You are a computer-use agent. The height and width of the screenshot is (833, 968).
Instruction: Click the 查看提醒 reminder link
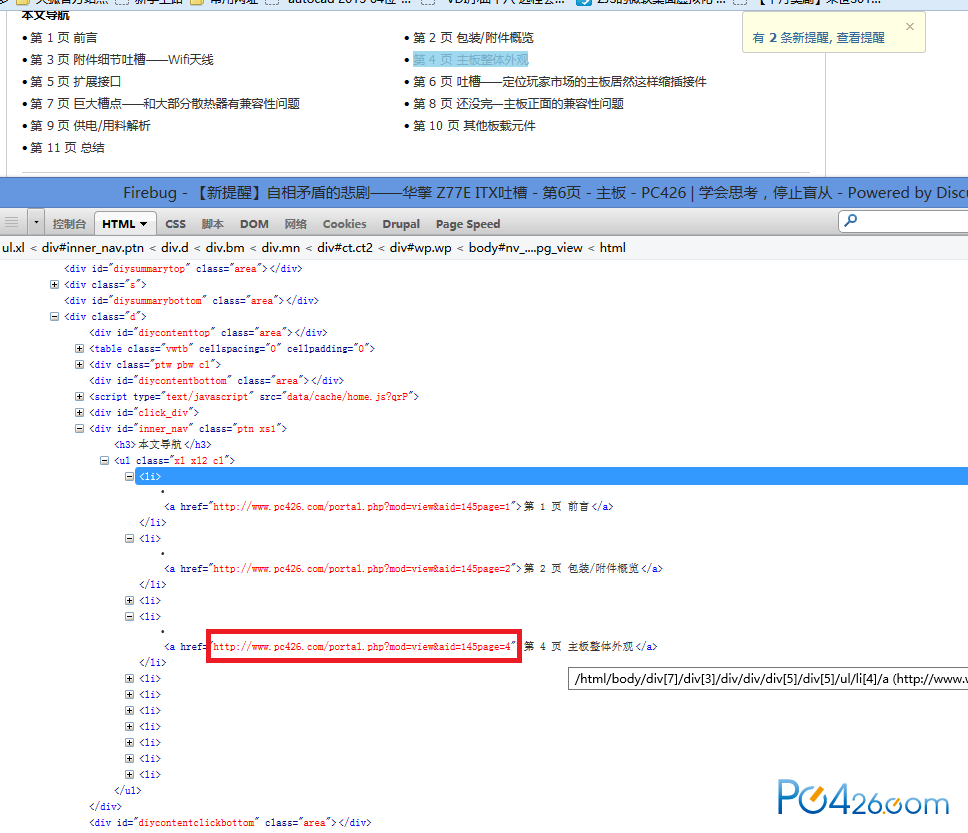tap(861, 38)
